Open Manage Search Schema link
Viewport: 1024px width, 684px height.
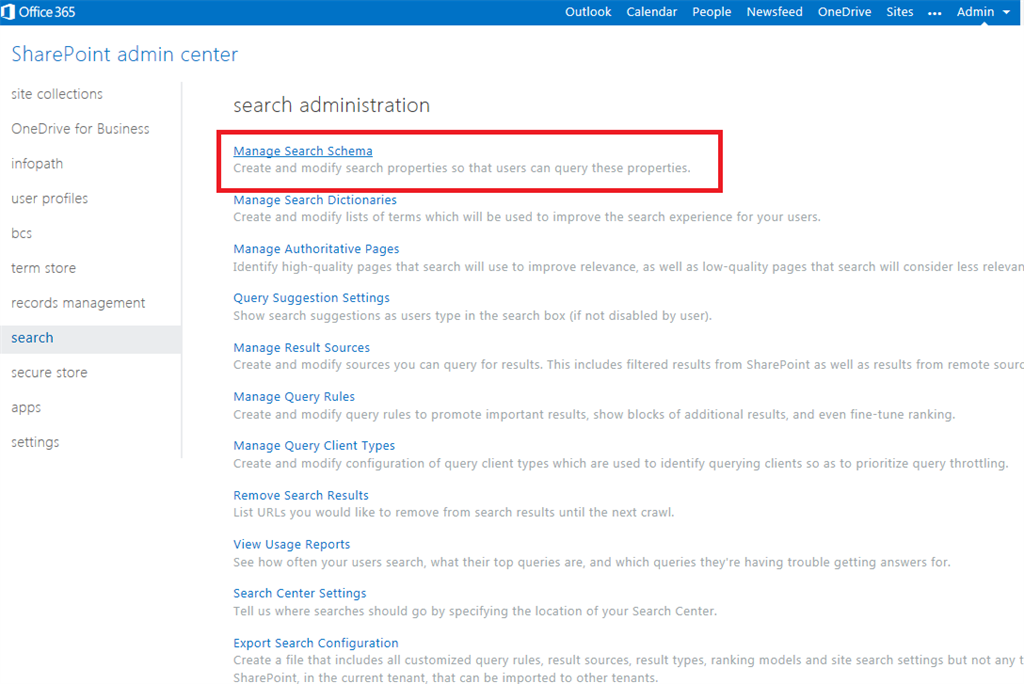coord(303,151)
